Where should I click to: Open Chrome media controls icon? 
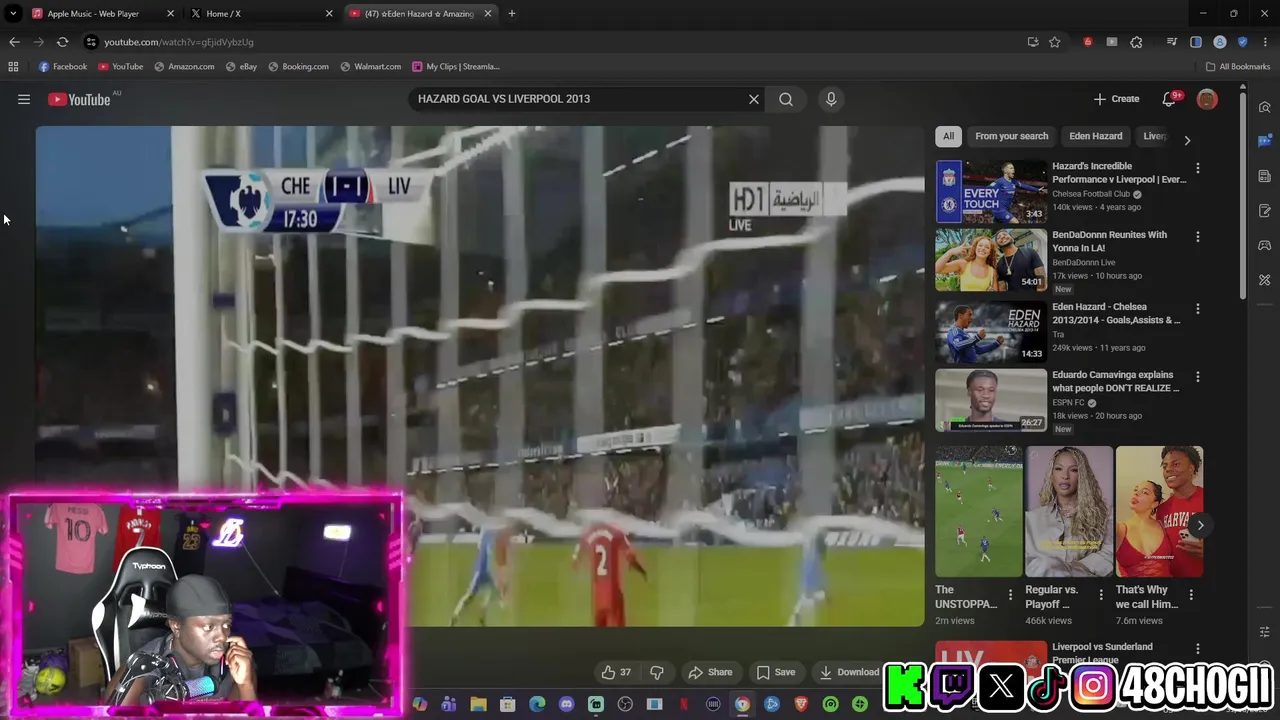1172,42
